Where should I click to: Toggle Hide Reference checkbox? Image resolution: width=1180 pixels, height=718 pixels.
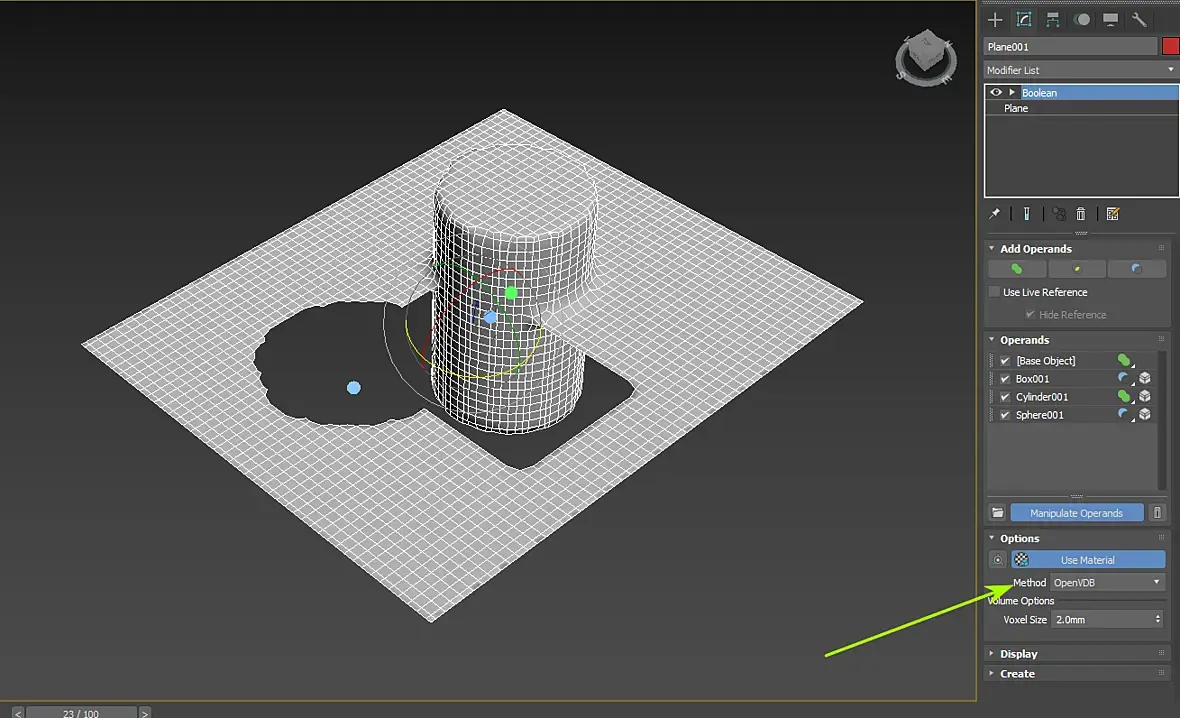(1029, 315)
